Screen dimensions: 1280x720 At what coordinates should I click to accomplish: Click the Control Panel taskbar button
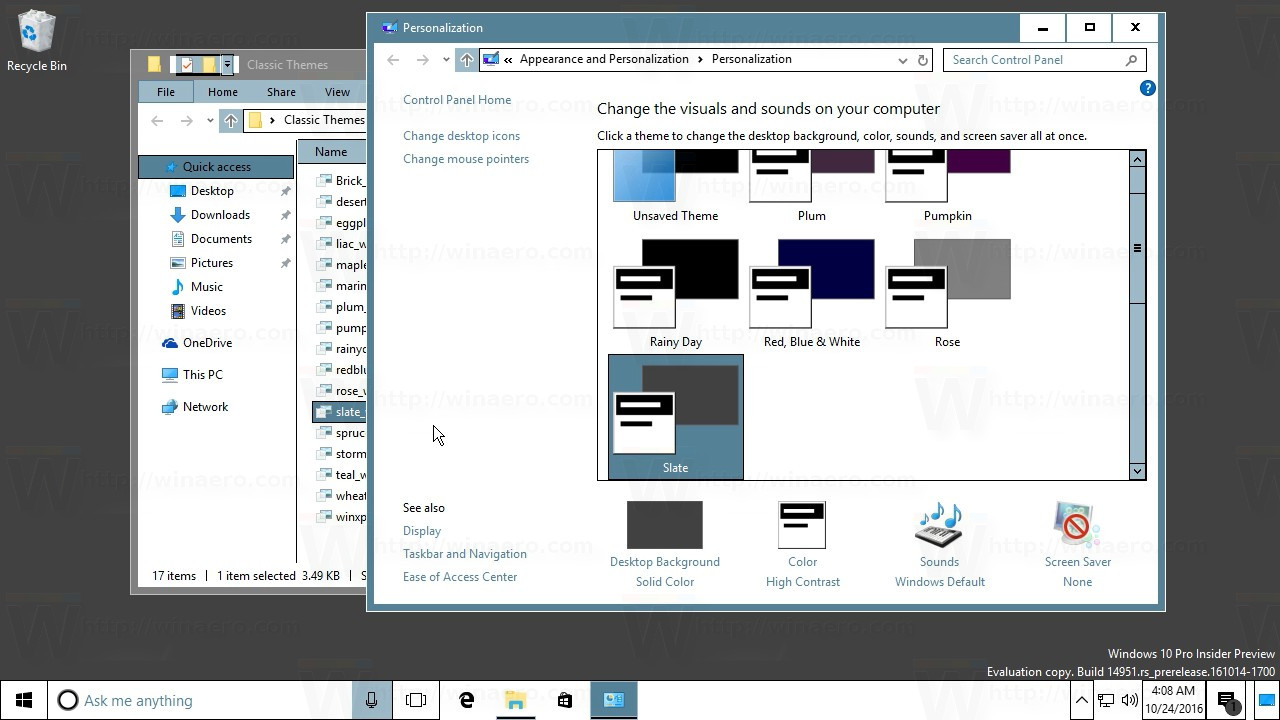tap(614, 700)
